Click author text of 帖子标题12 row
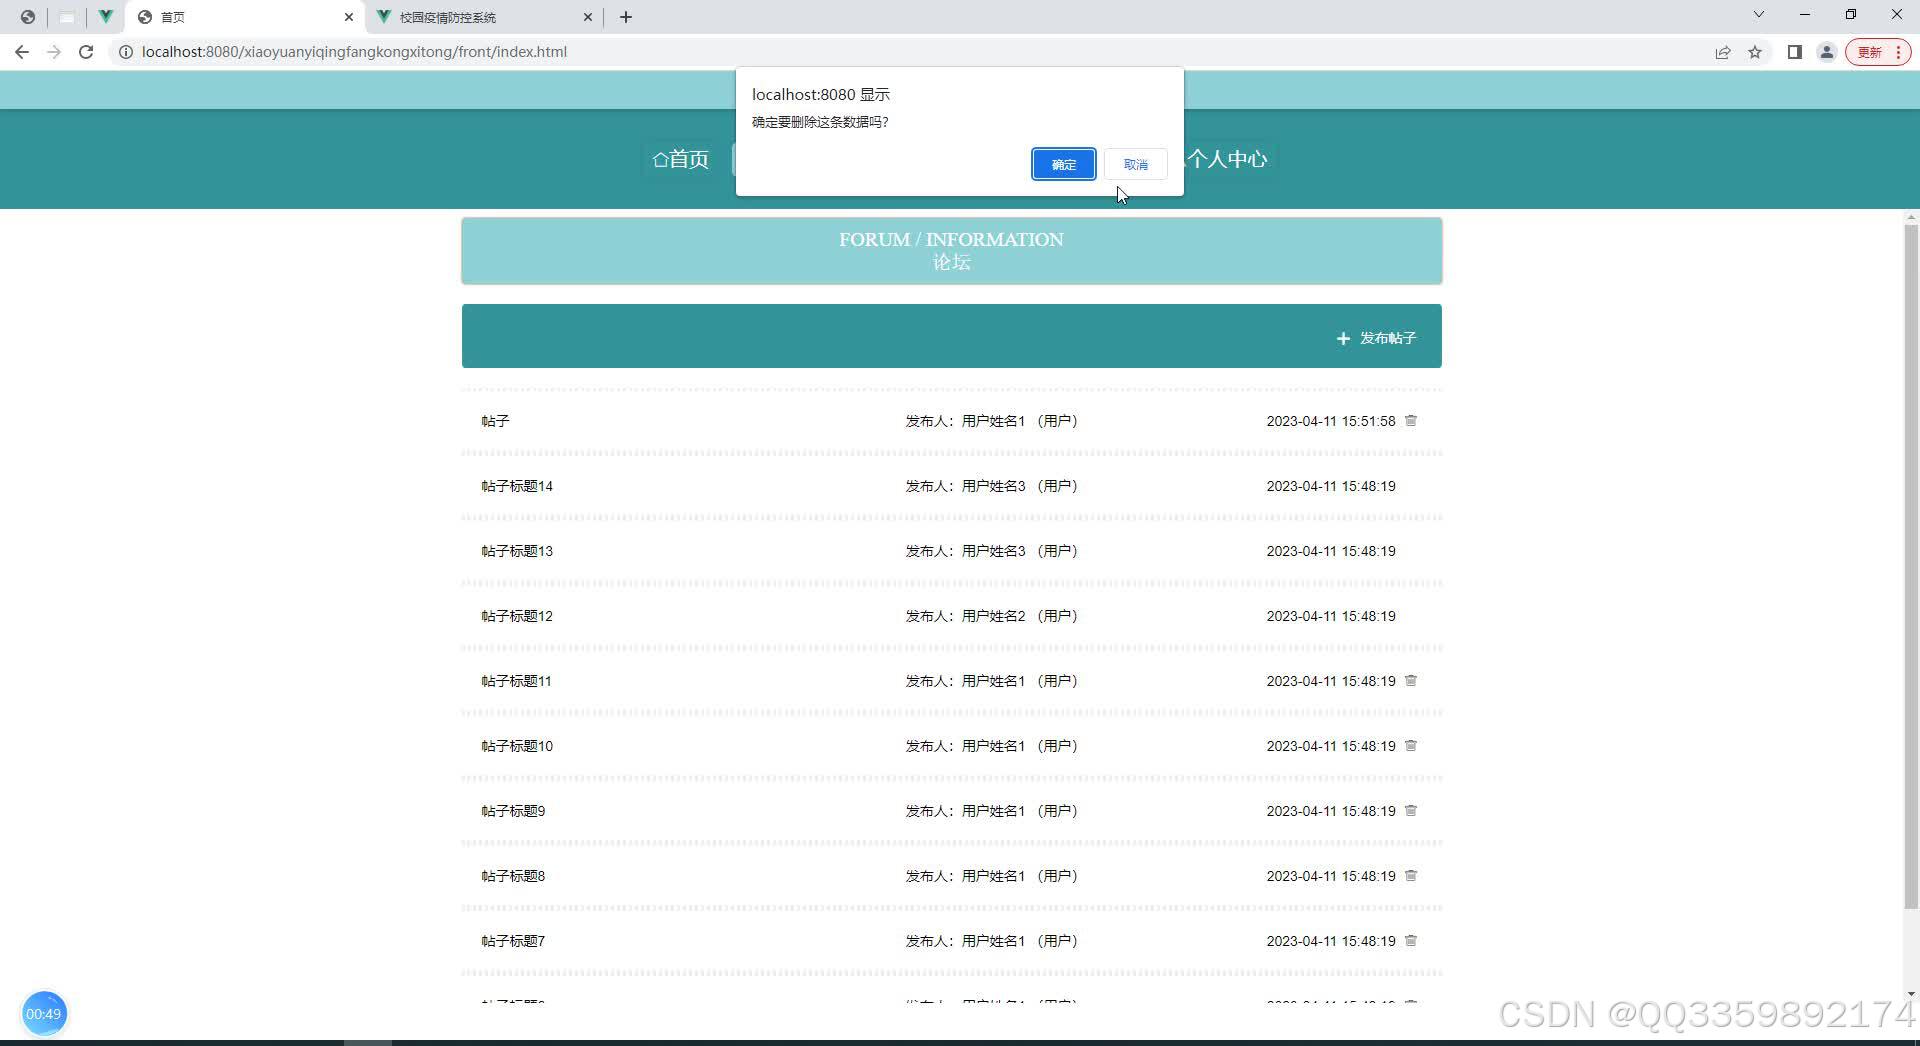Screen dimensions: 1920x1046 [x=992, y=616]
